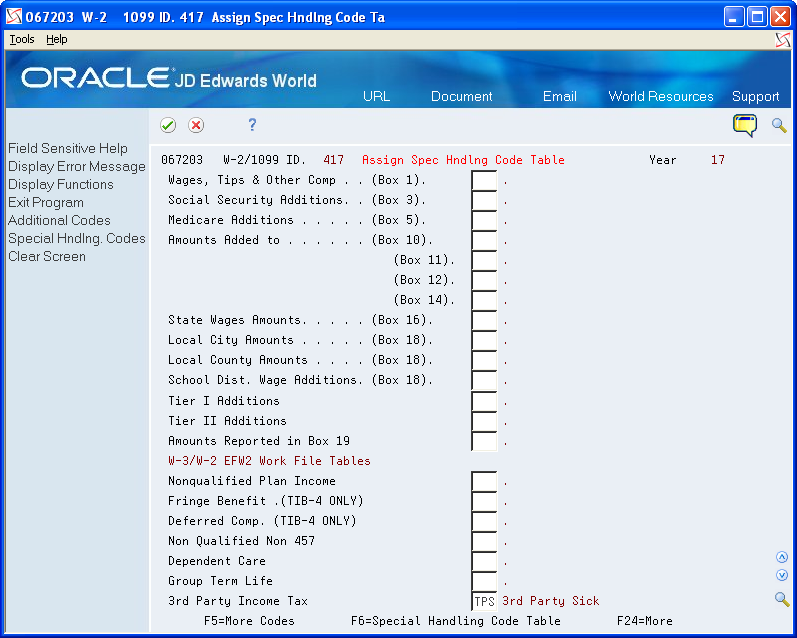
Task: Click the Group Term Life input field
Action: tap(484, 582)
